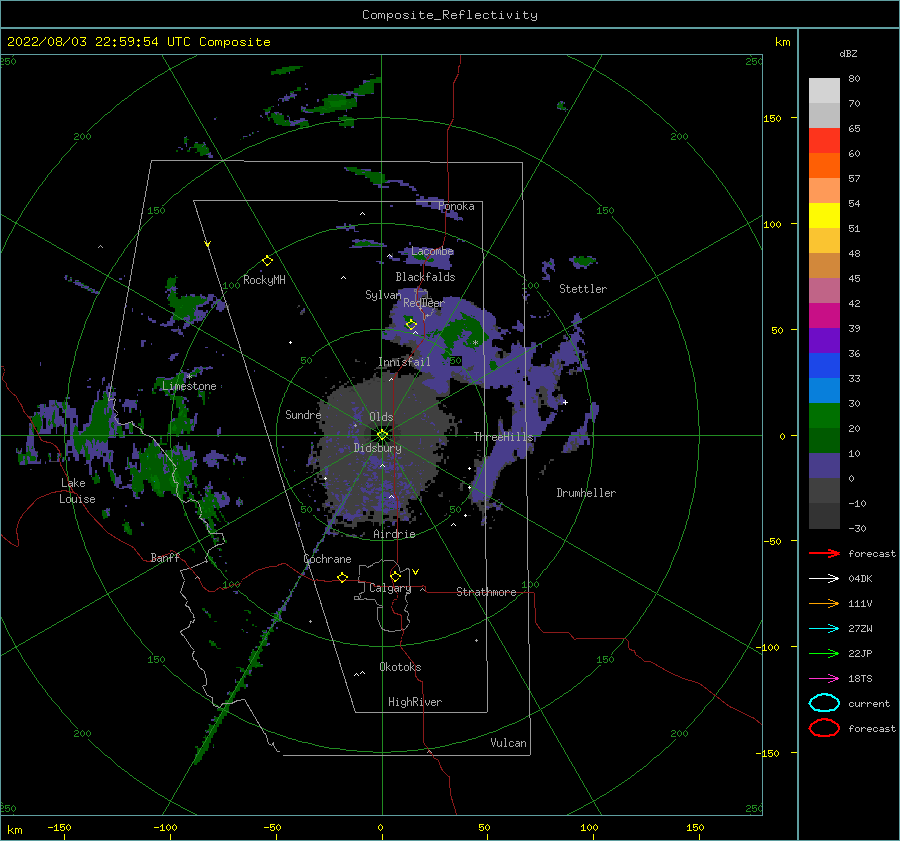This screenshot has width=900, height=841.
Task: Click the yellow diamond marker at RockyMH
Action: click(x=267, y=261)
